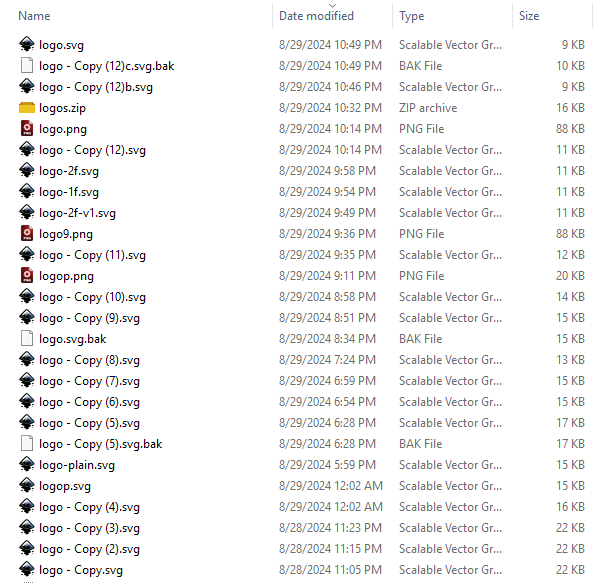Click the 16 KB size of logos.zip
600x583 pixels.
(x=570, y=108)
